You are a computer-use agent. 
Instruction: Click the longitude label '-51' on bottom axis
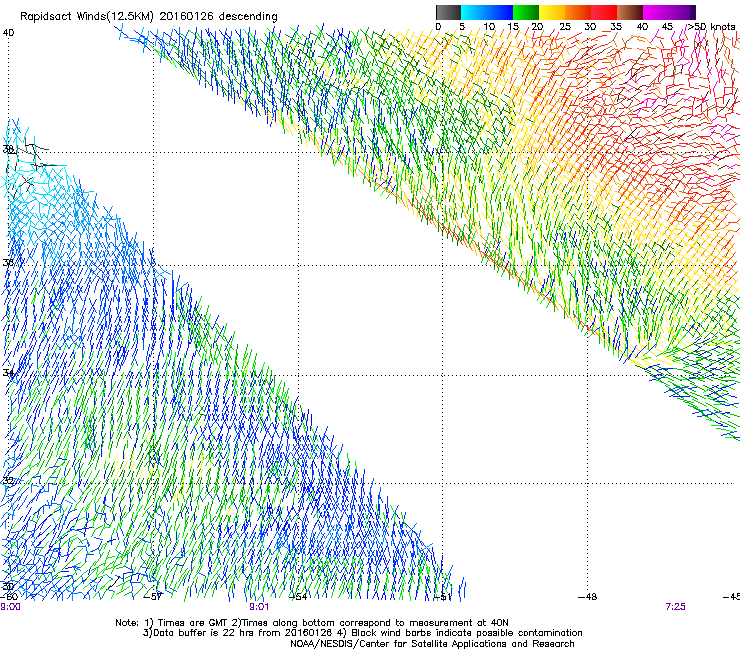[443, 597]
